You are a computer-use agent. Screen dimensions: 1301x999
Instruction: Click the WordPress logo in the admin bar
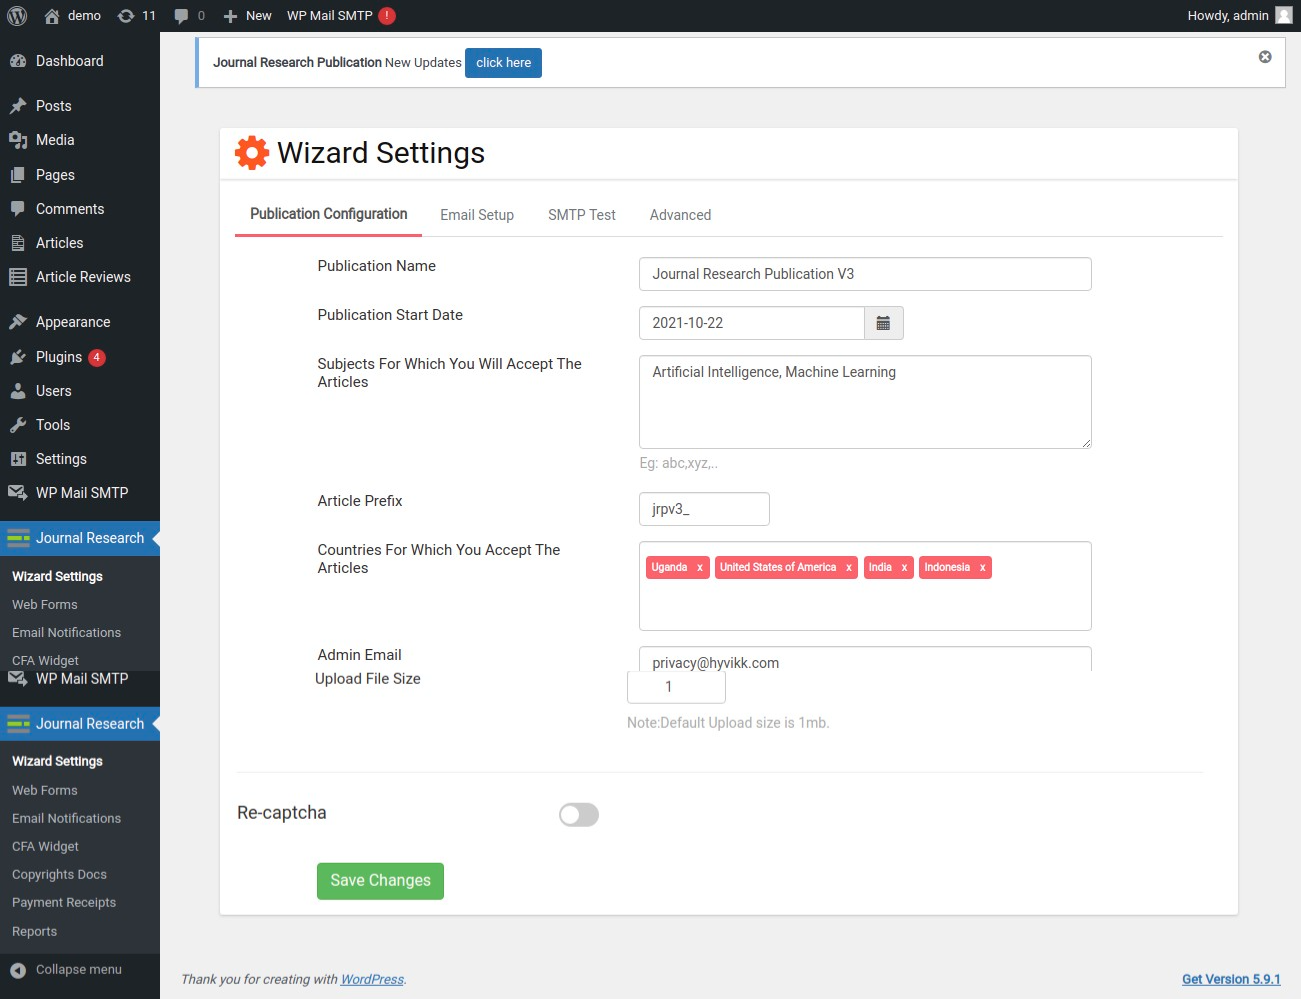coord(17,15)
